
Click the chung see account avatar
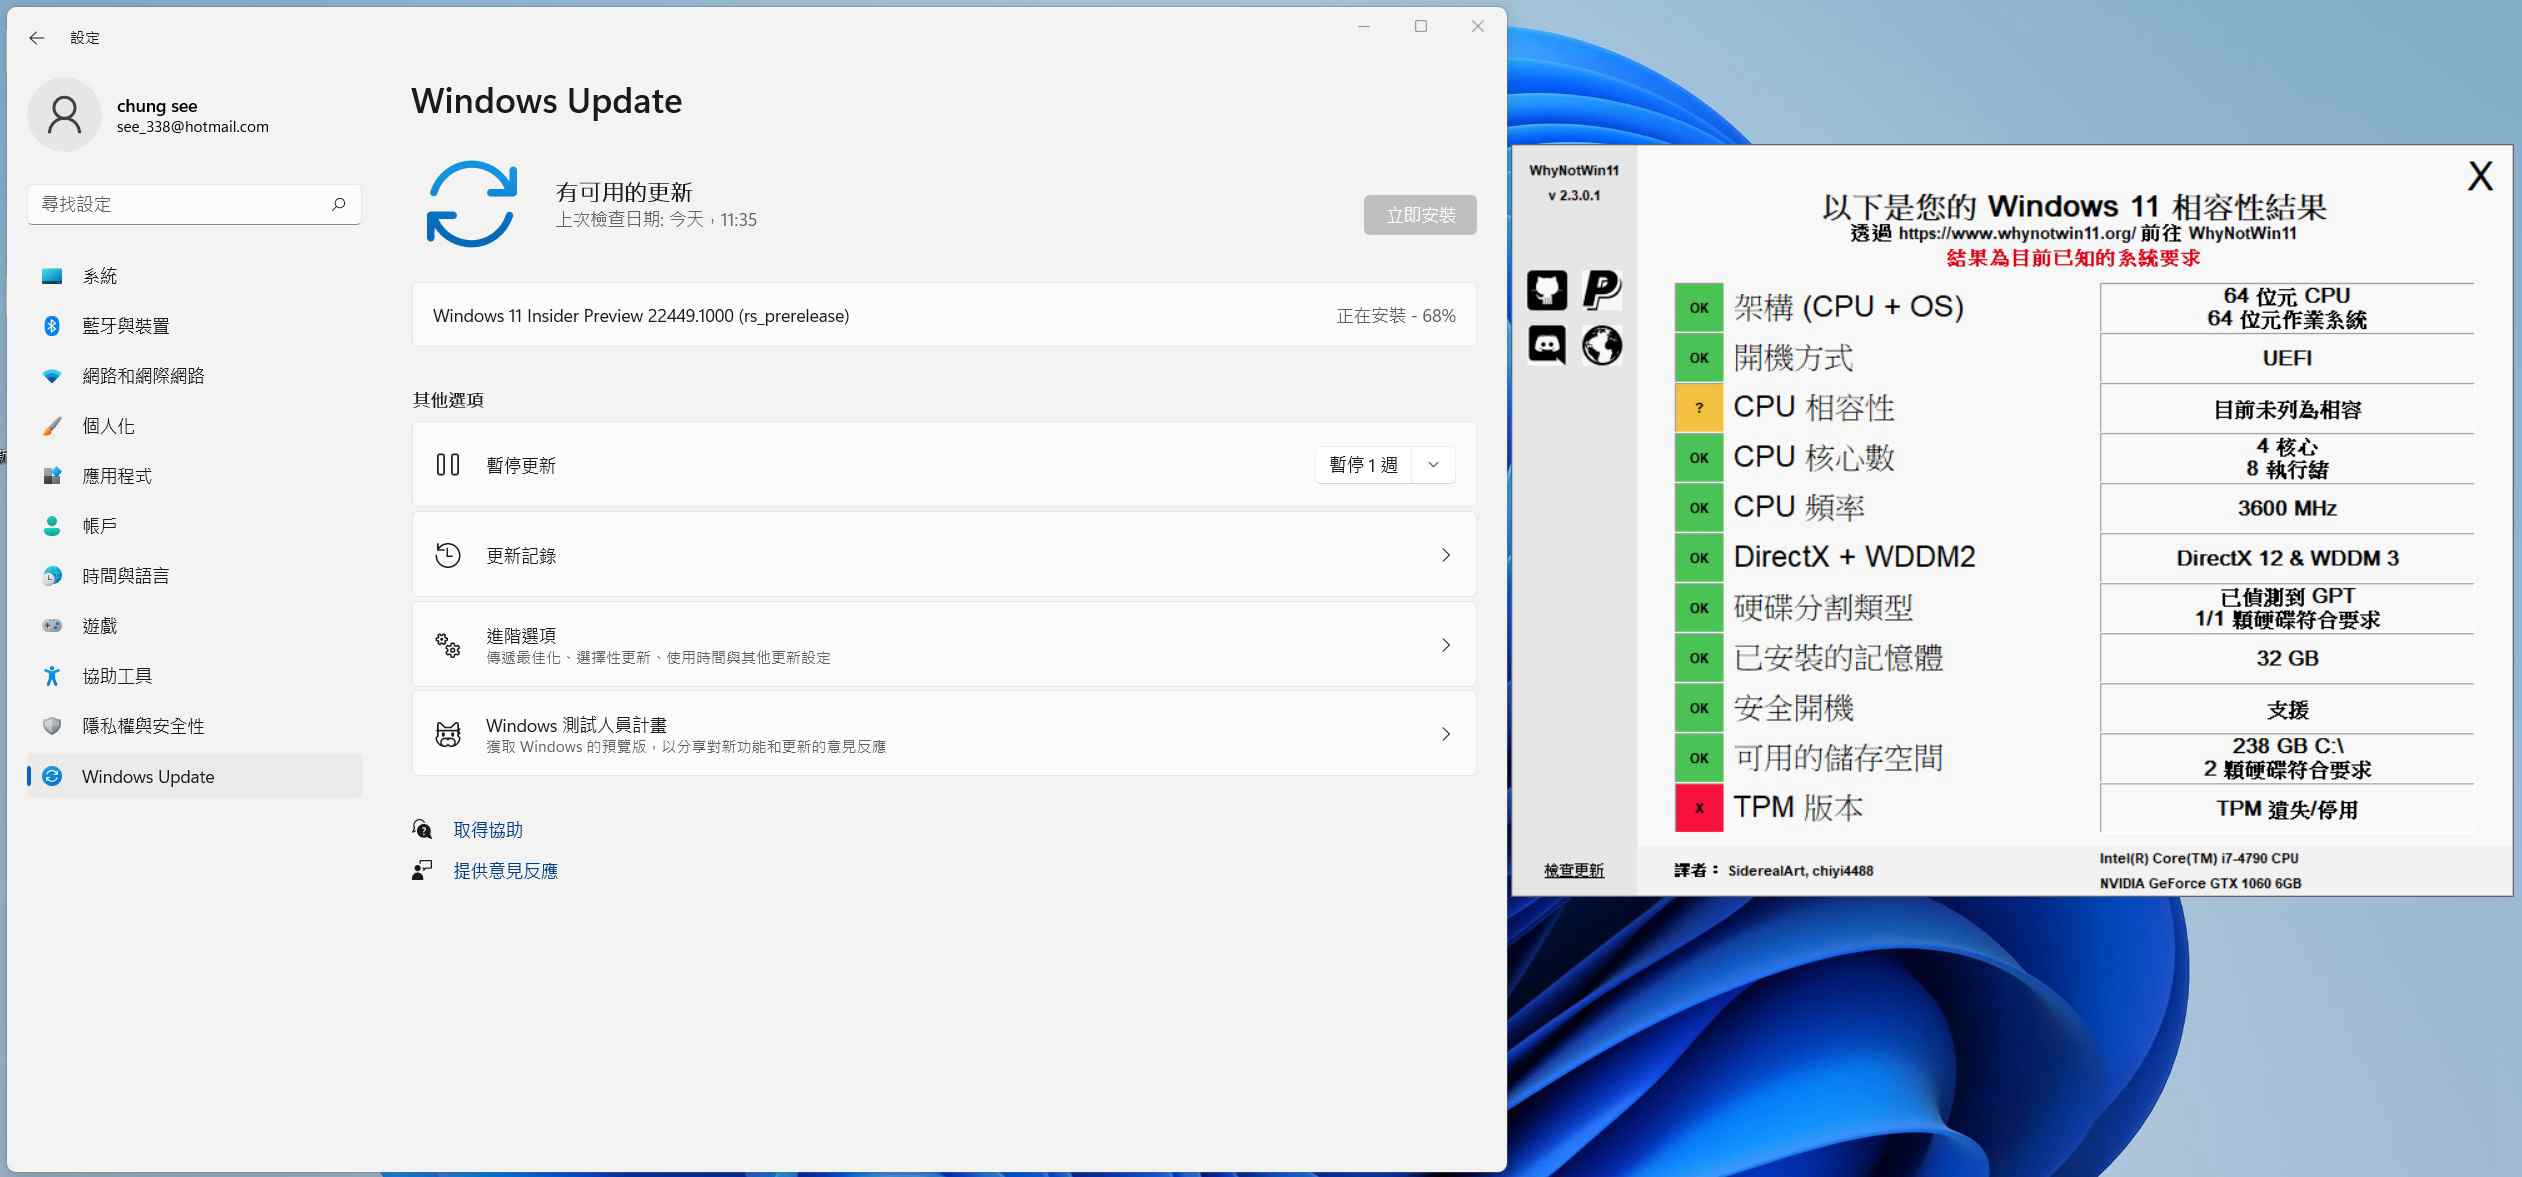(x=64, y=115)
